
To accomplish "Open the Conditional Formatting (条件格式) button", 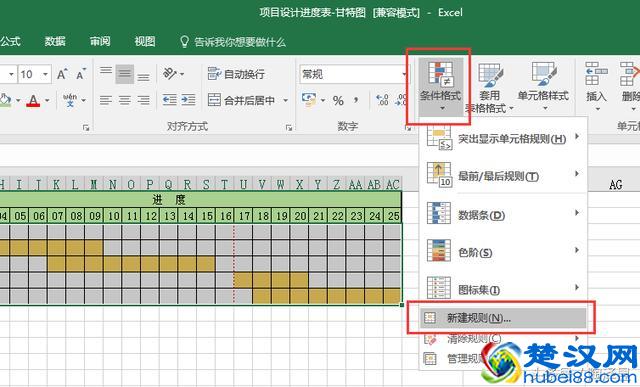I will [441, 86].
